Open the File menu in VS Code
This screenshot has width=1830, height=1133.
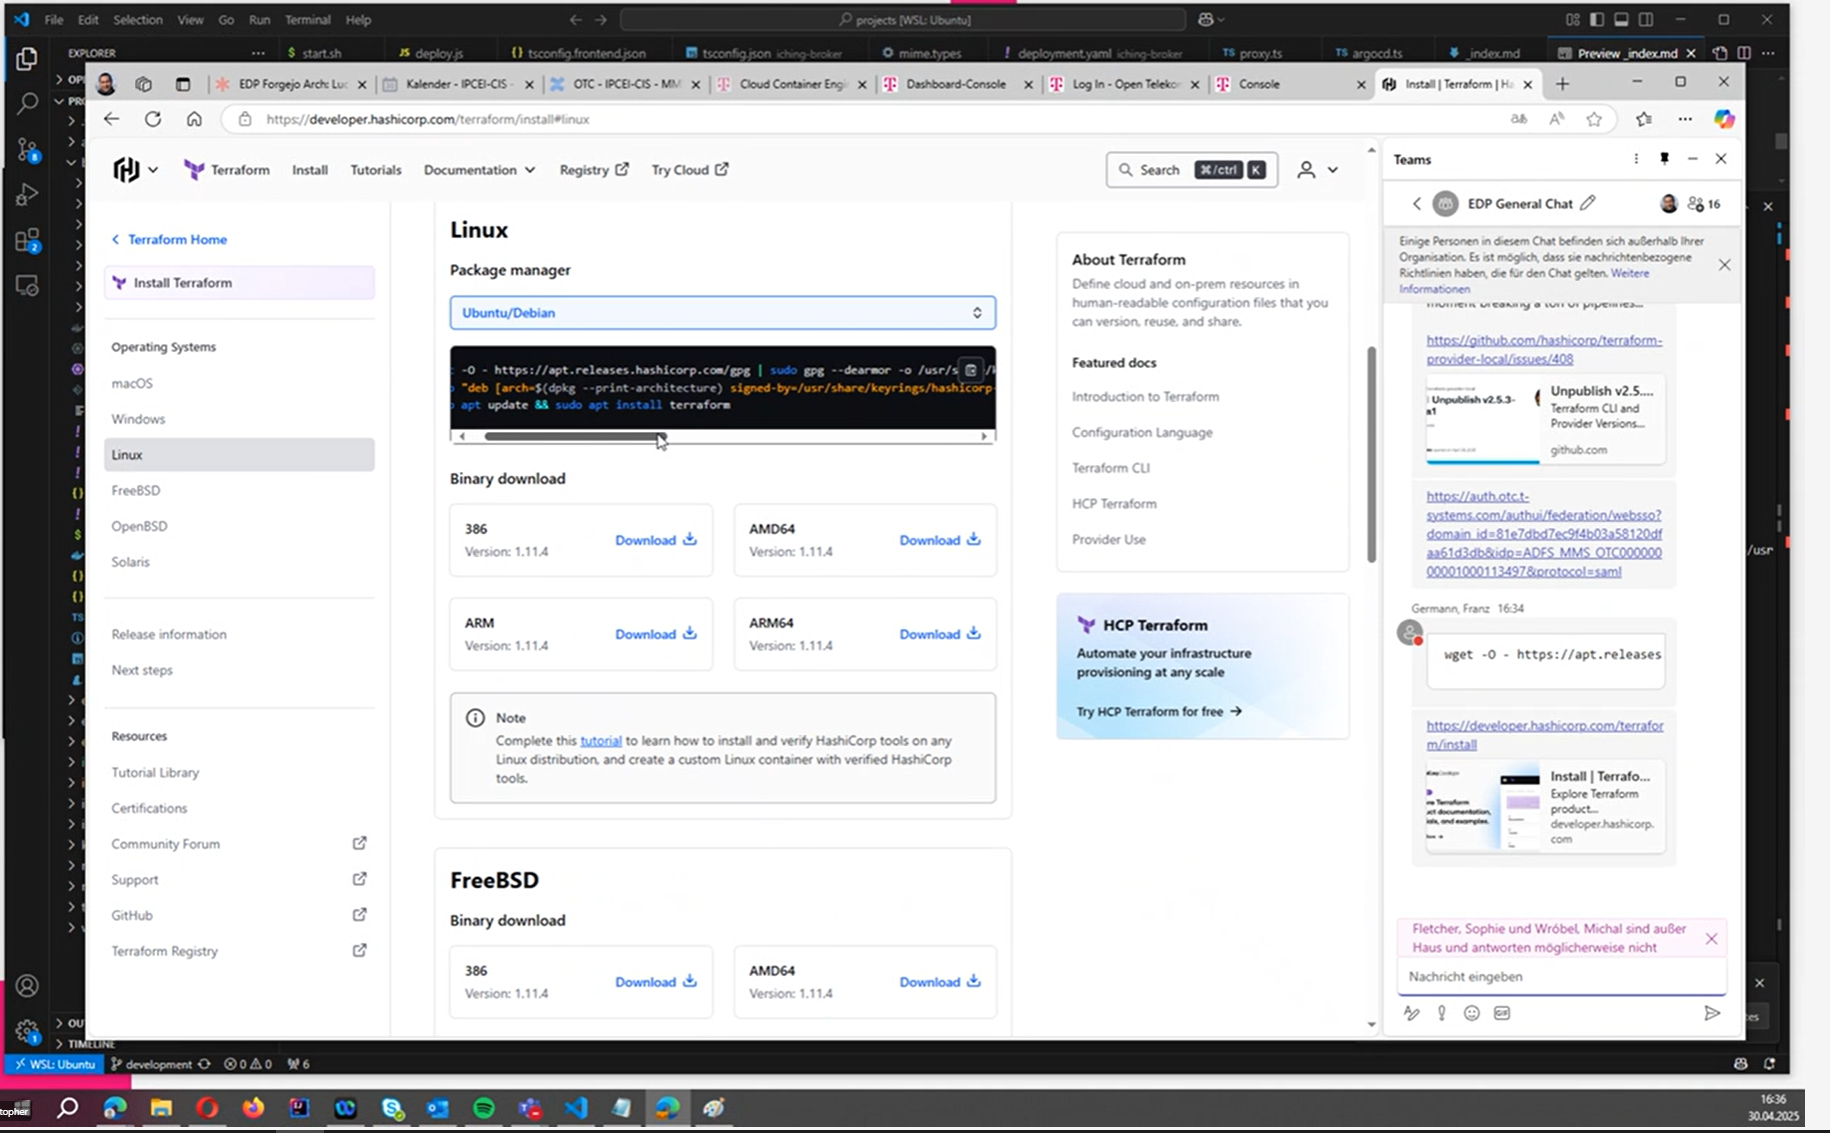tap(54, 19)
